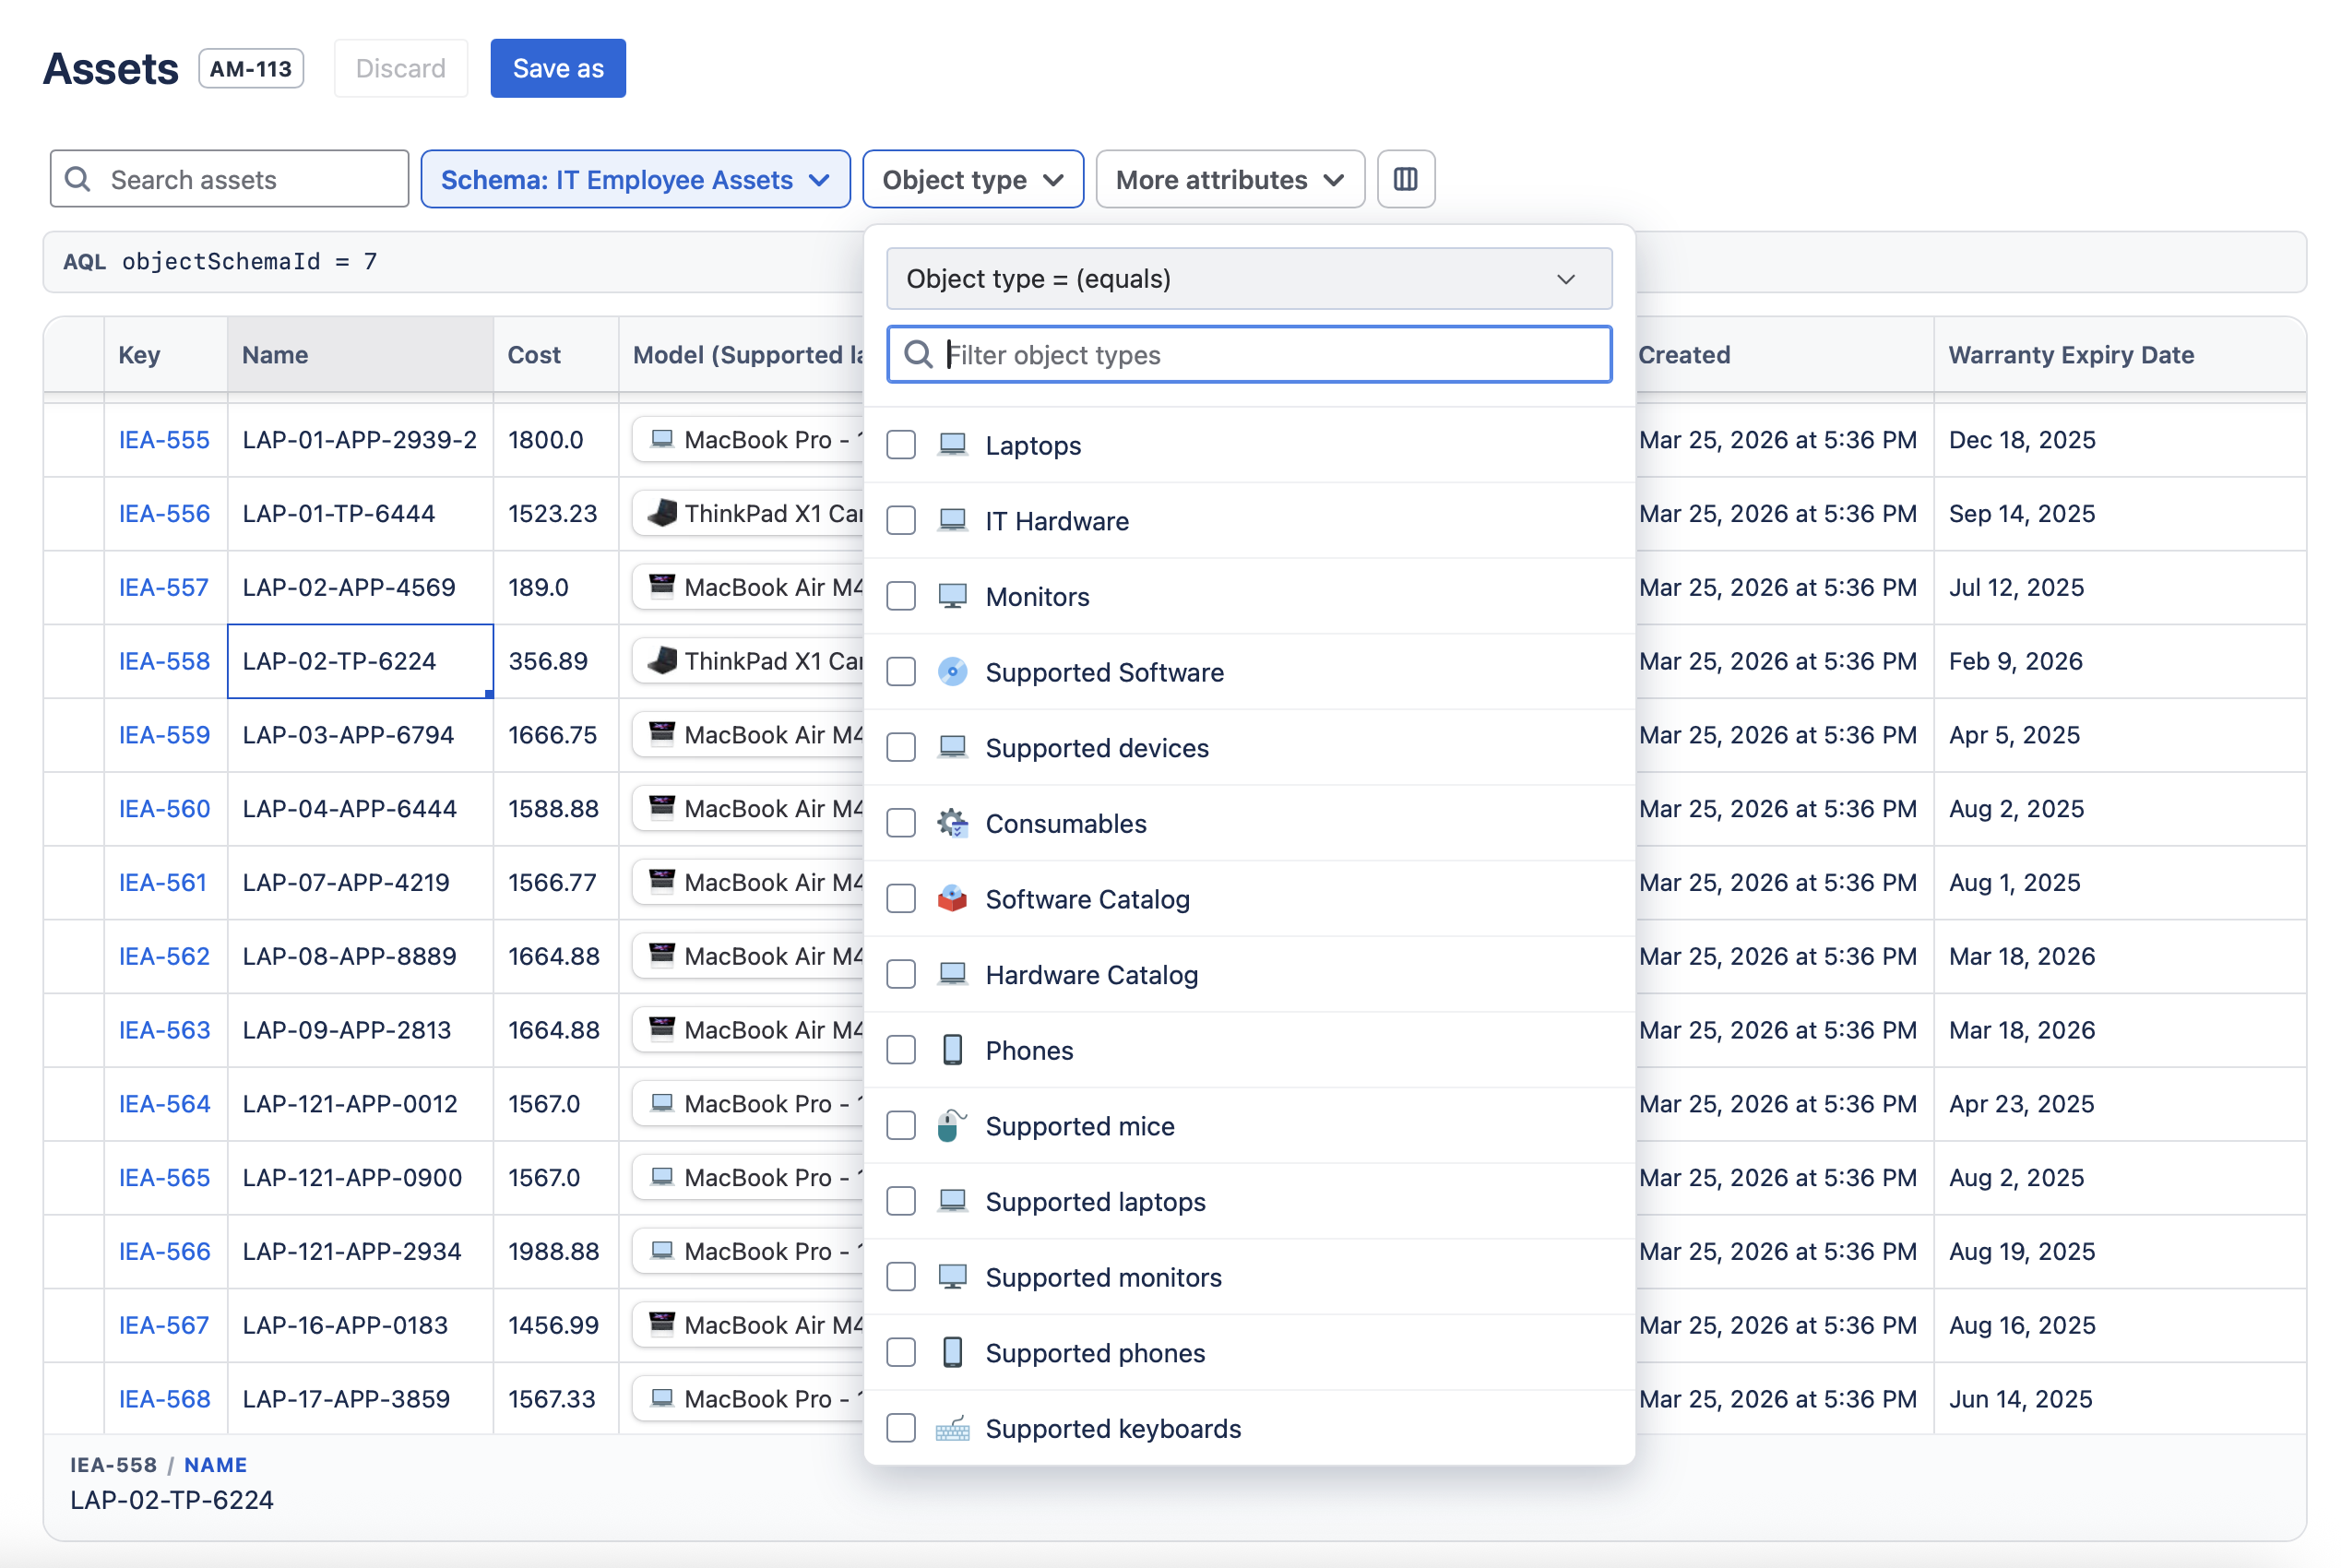The width and height of the screenshot is (2341, 1568).
Task: Click the MacBook Air icon in row IEA-567
Action: coord(662,1324)
